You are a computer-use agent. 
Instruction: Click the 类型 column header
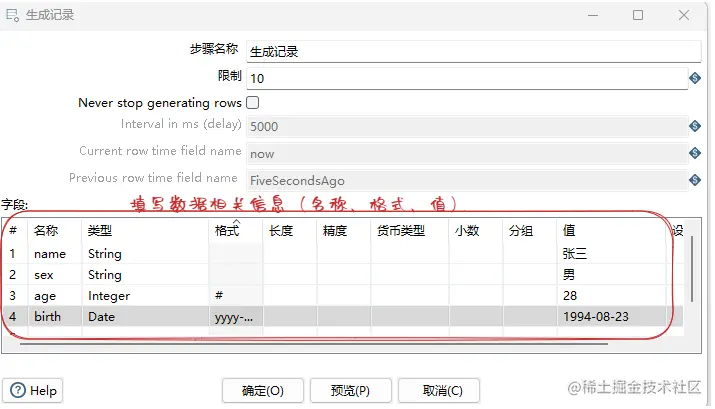click(x=145, y=231)
